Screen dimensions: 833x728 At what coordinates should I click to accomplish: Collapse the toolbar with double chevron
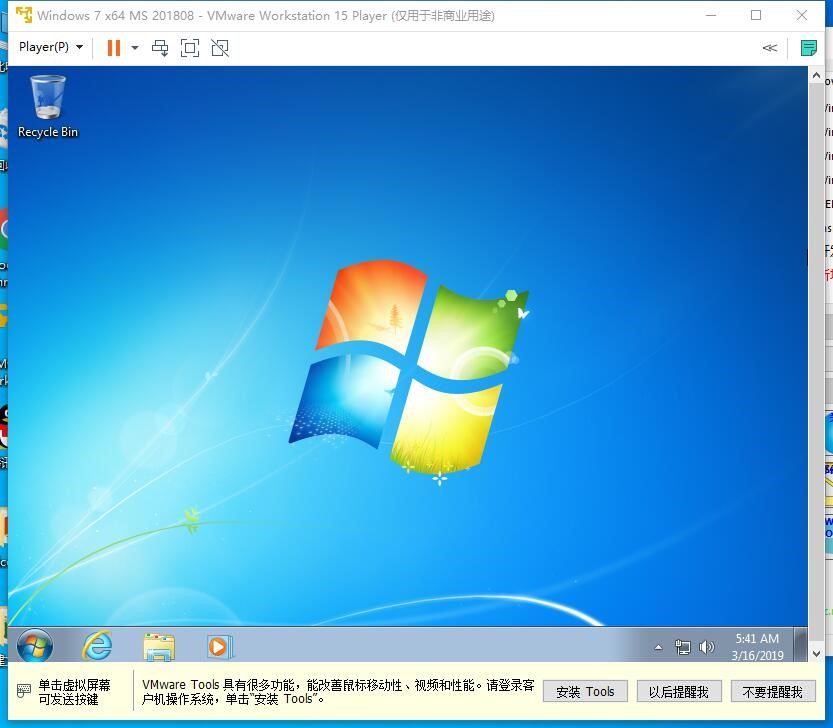pos(769,48)
